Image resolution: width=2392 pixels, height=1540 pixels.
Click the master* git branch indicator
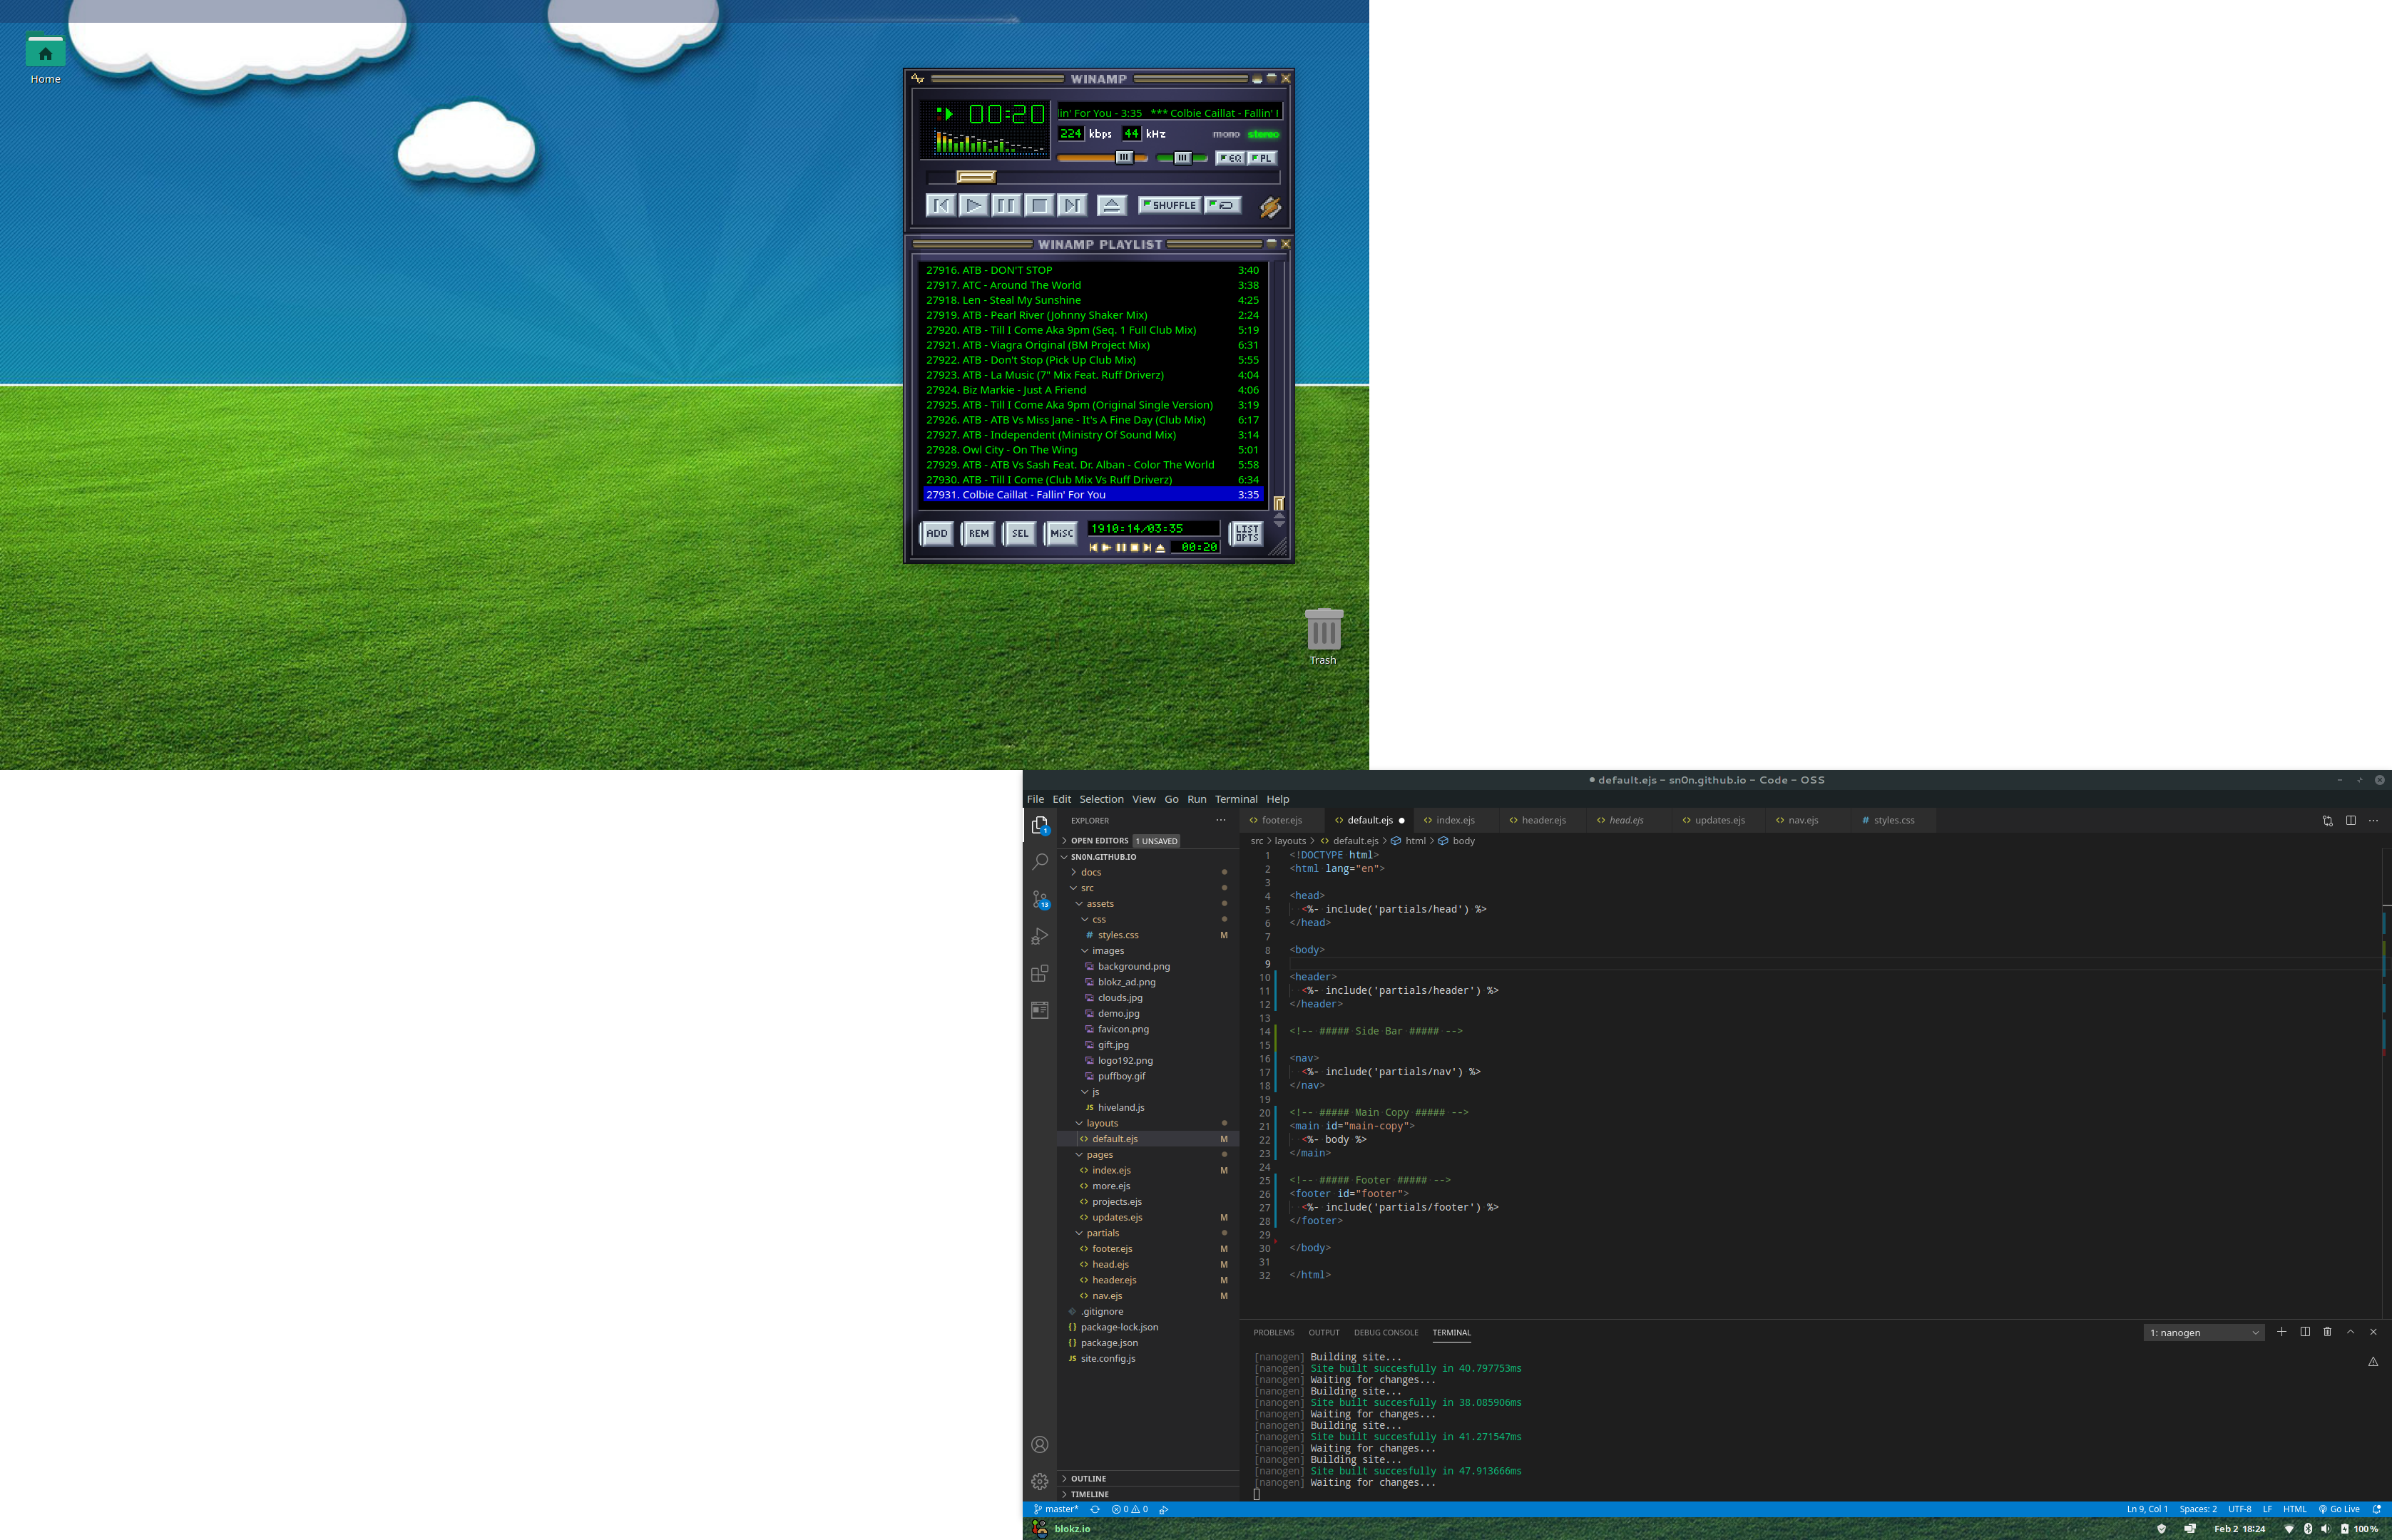[x=1055, y=1509]
